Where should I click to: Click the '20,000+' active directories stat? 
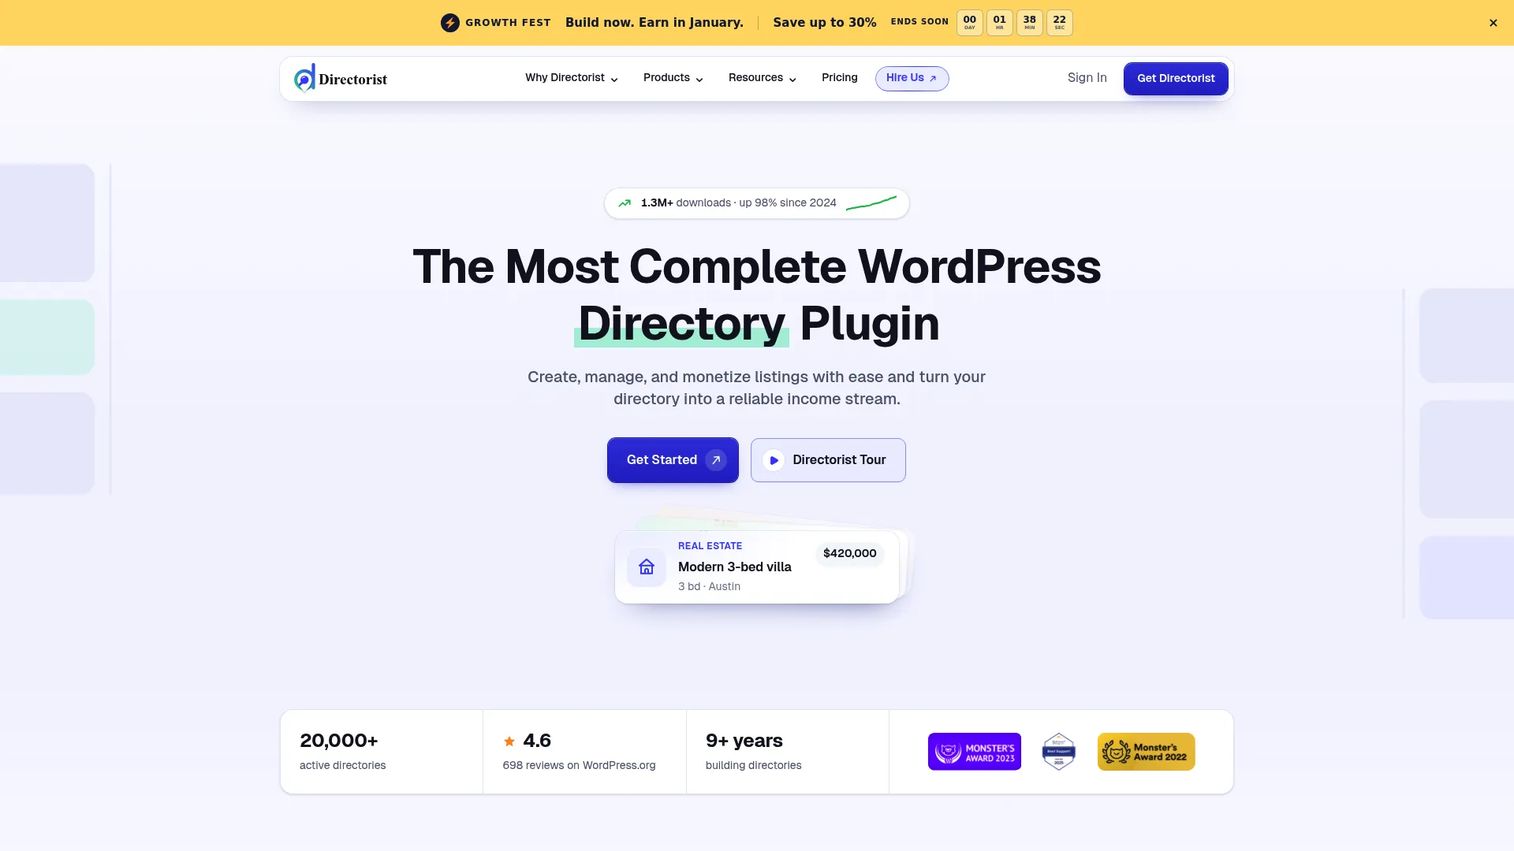coord(339,741)
